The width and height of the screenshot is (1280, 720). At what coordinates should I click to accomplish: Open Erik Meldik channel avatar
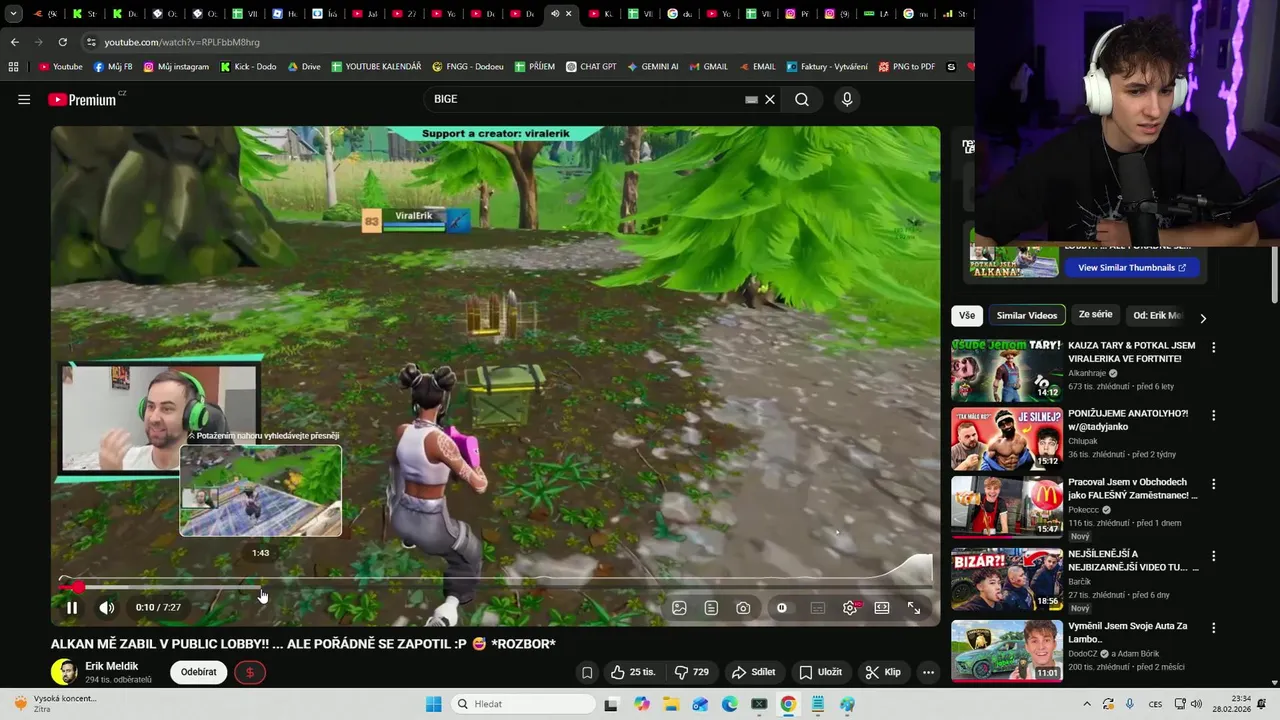(x=64, y=672)
